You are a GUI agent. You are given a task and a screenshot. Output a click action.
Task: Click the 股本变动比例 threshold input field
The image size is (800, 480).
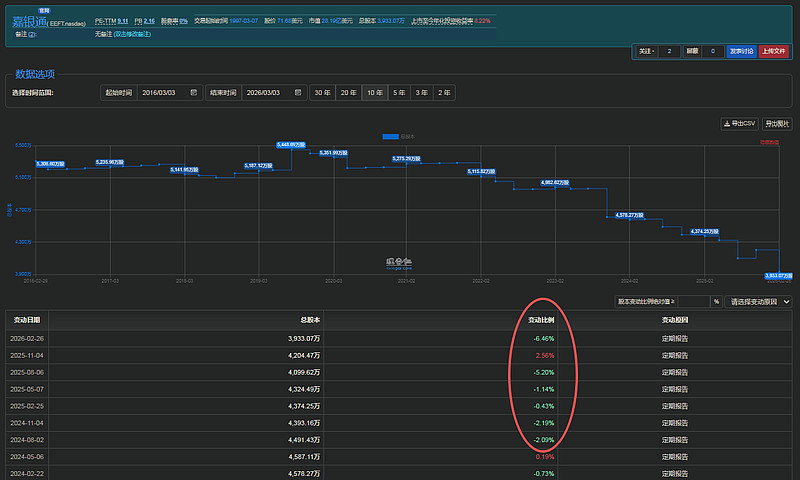pos(693,301)
